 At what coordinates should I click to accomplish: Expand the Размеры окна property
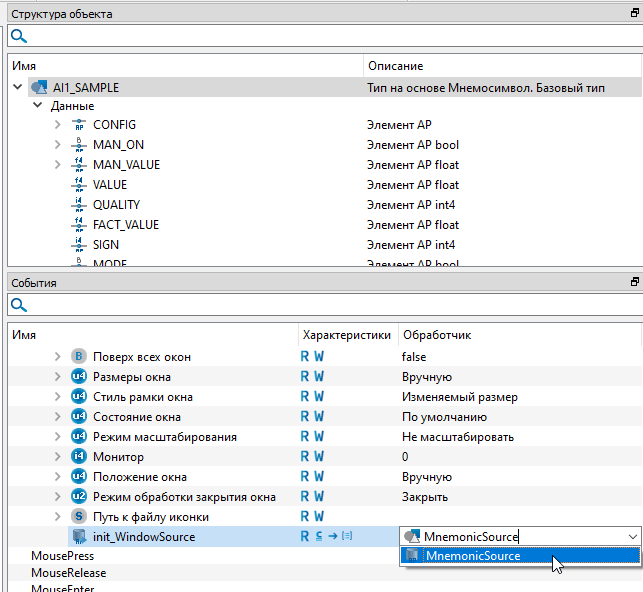pos(58,377)
